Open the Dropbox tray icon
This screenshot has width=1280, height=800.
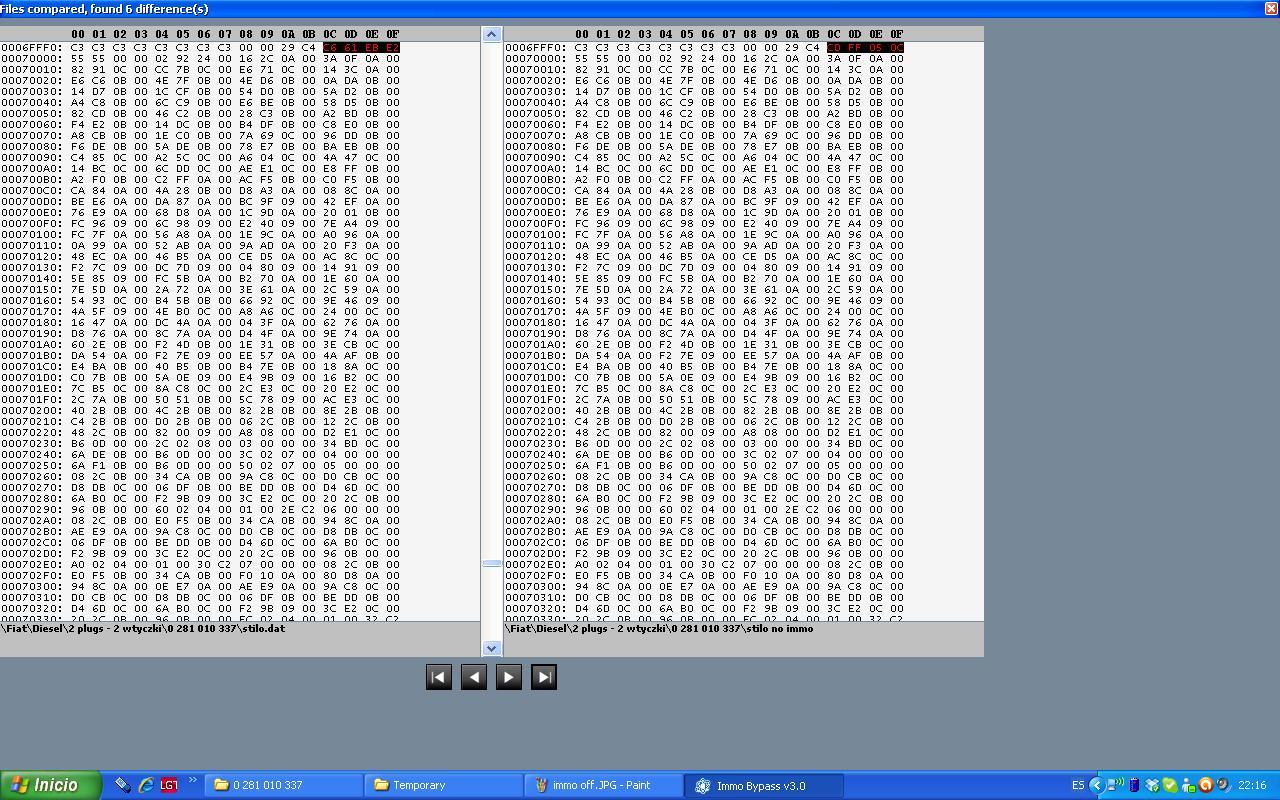click(x=1152, y=785)
